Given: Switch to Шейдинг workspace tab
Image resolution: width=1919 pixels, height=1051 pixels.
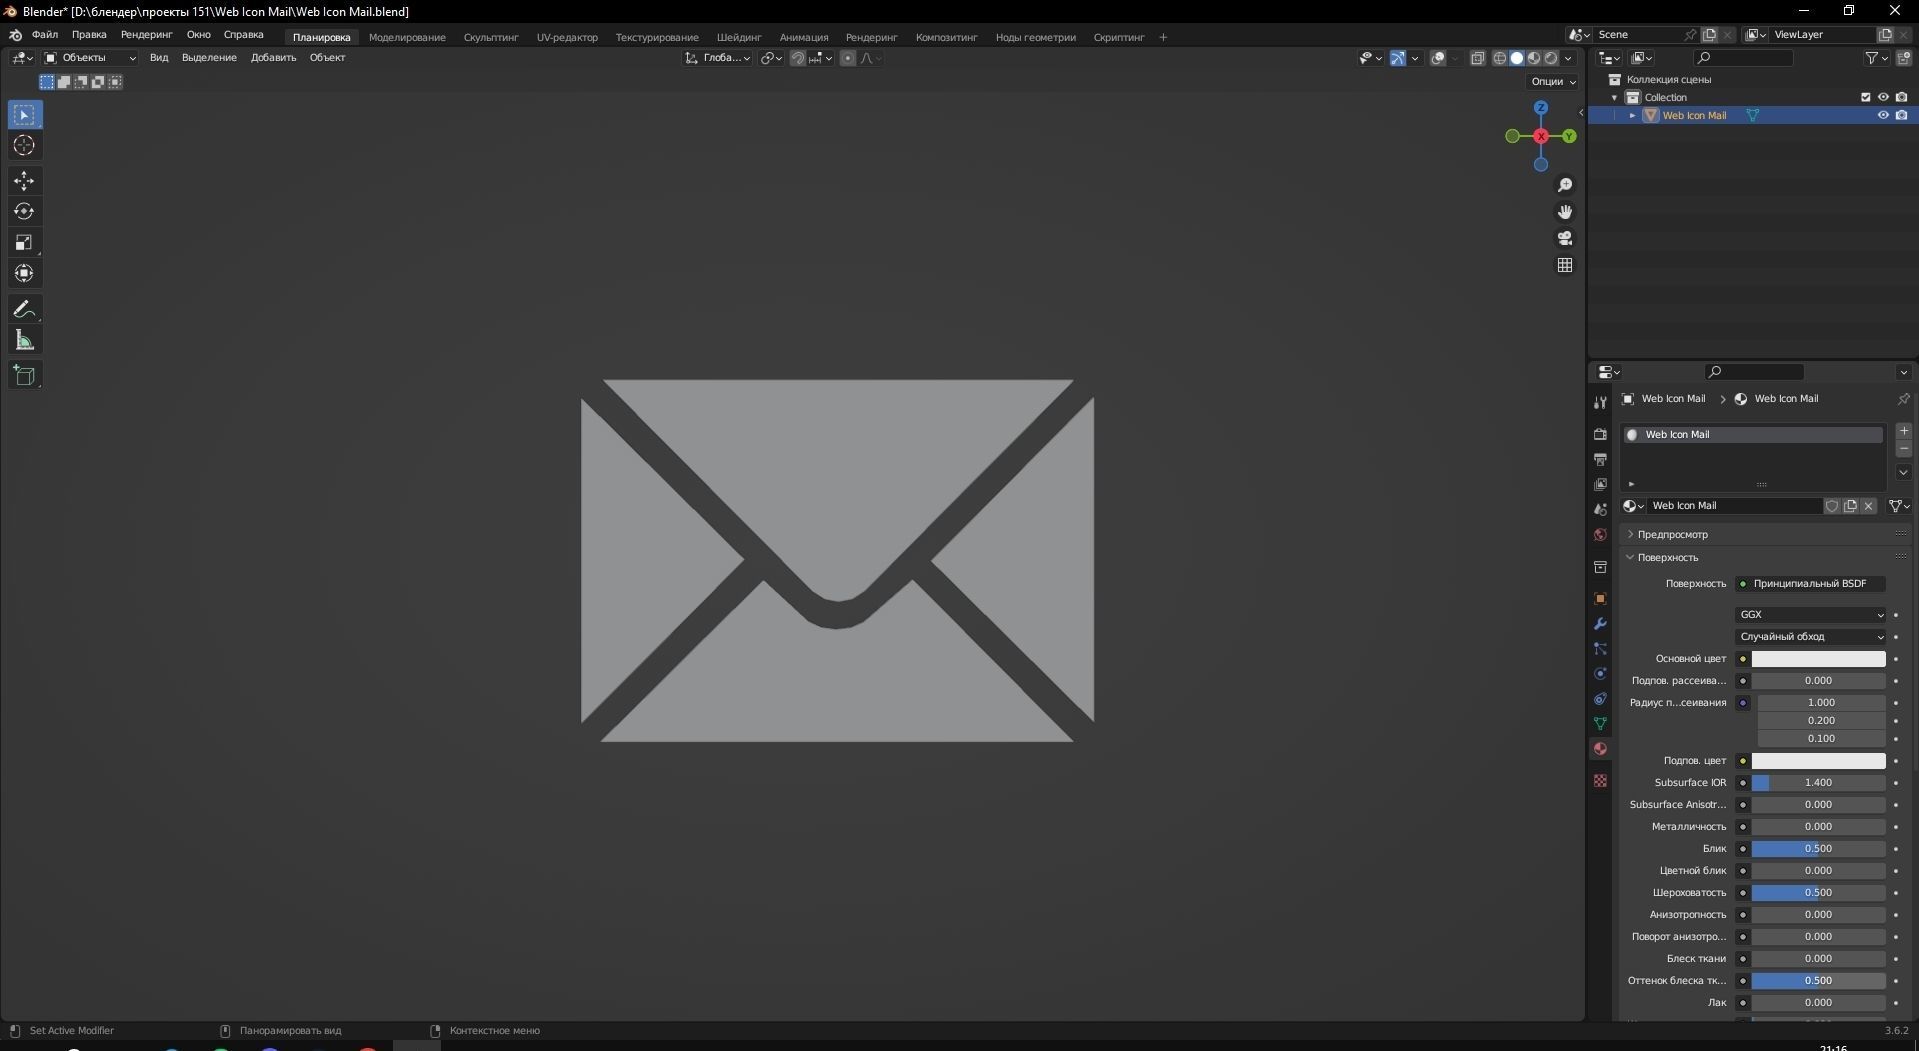Looking at the screenshot, I should [x=739, y=37].
